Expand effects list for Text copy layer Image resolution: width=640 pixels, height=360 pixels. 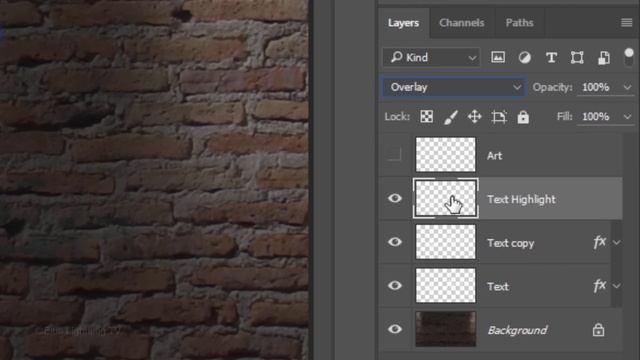click(x=617, y=242)
